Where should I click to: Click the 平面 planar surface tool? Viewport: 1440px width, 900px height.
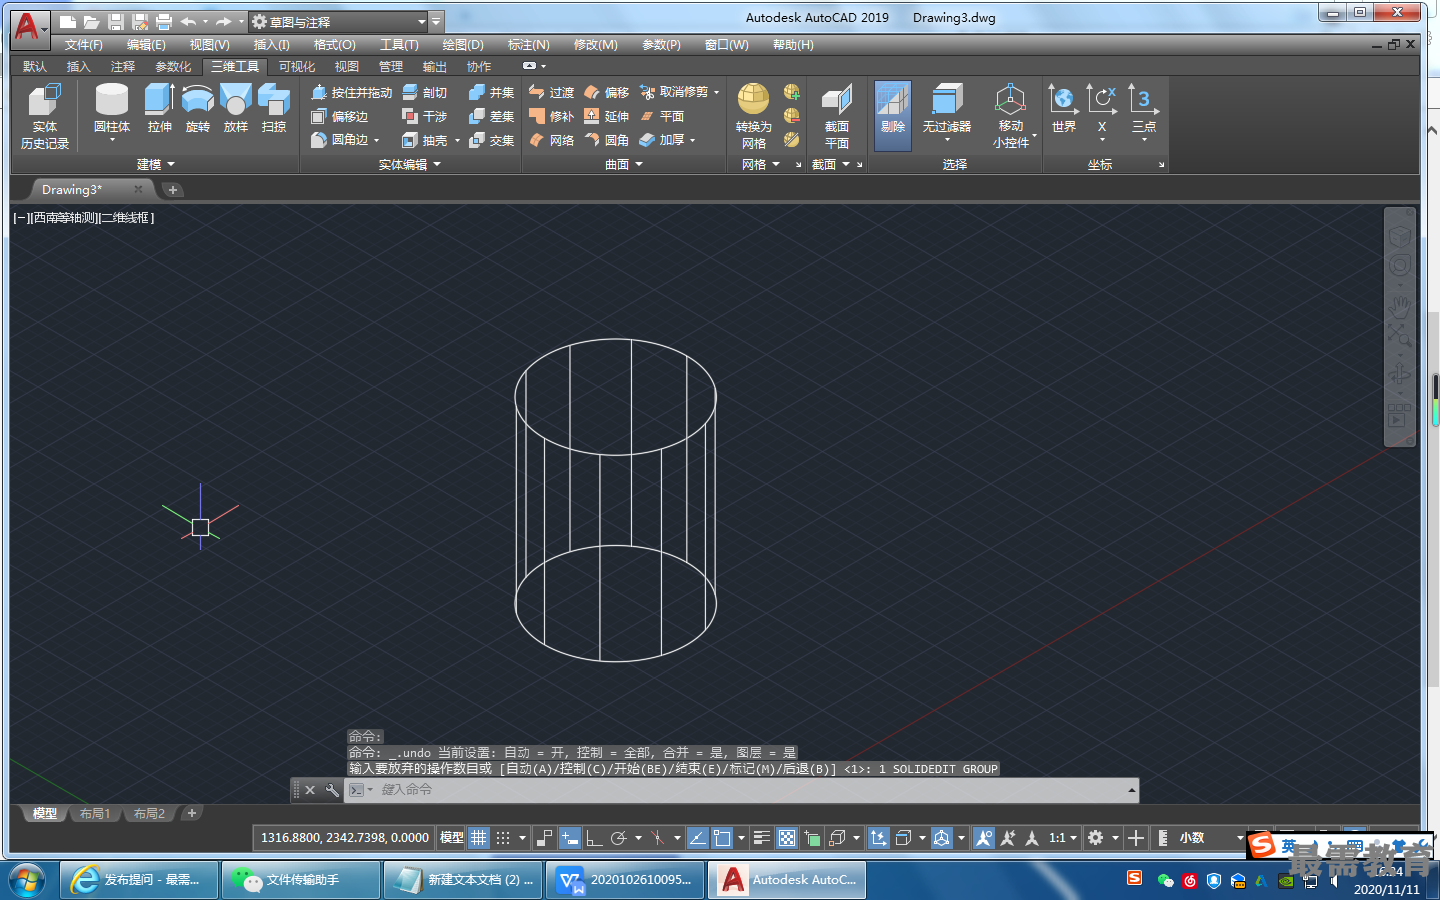(662, 117)
